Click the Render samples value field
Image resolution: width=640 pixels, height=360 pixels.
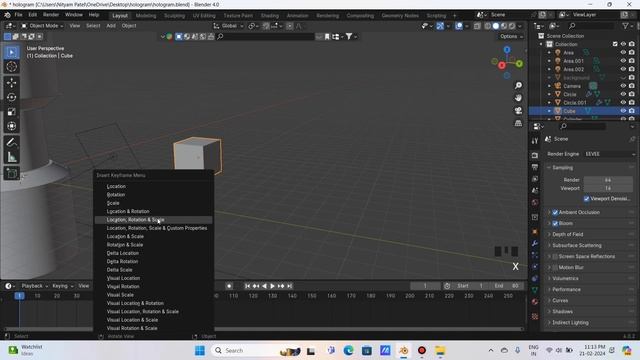(608, 180)
